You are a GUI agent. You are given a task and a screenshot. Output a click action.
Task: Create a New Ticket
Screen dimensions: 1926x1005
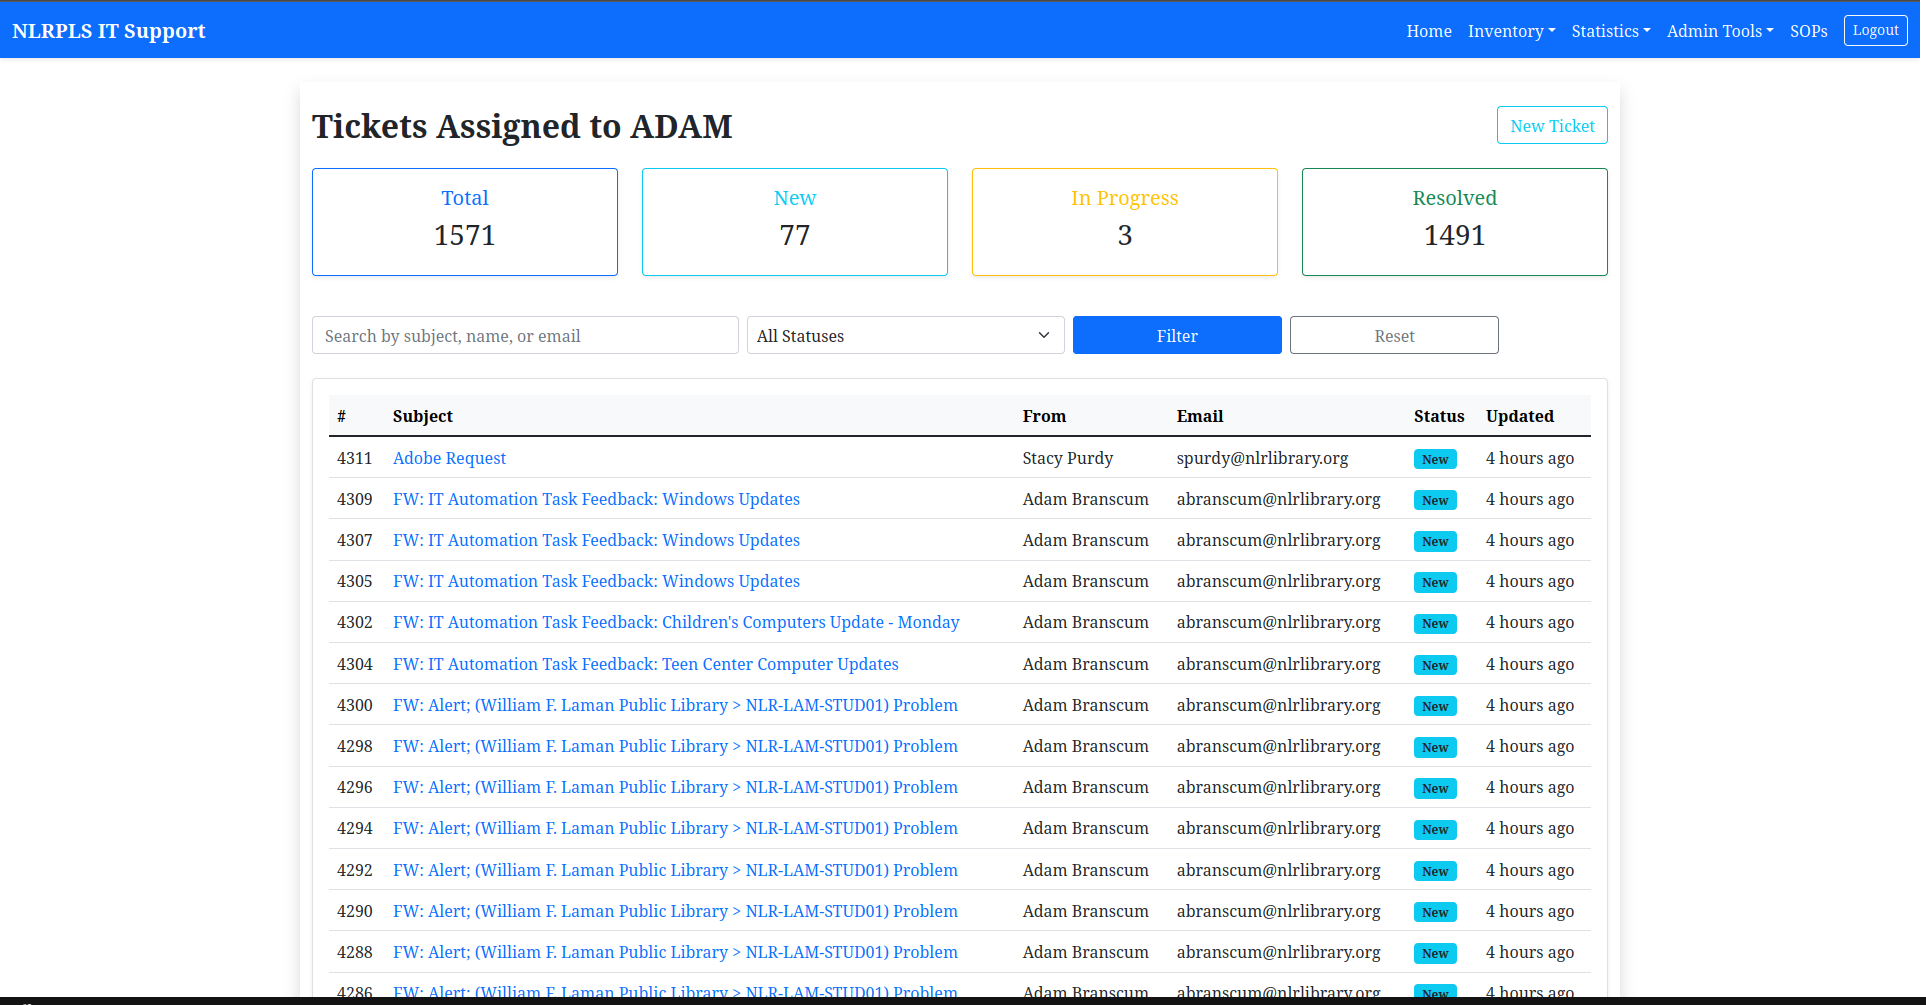(1551, 126)
